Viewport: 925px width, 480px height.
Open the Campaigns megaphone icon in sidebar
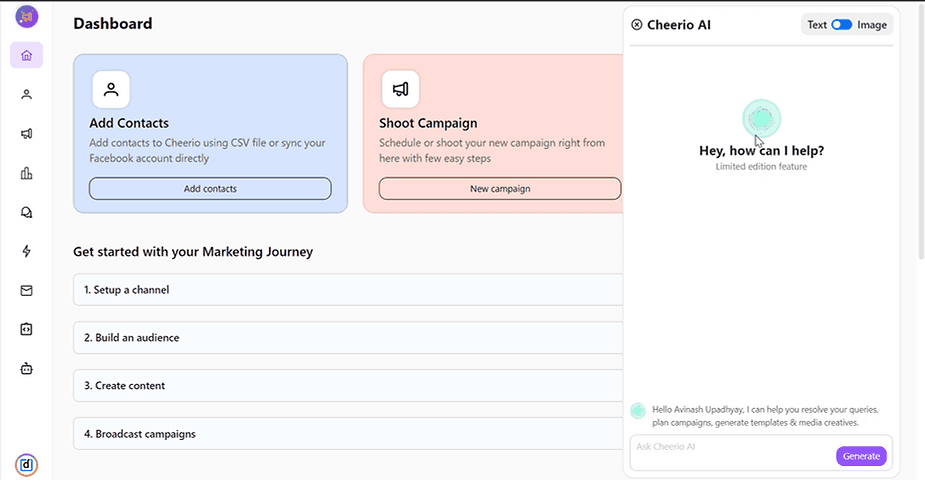pyautogui.click(x=26, y=133)
